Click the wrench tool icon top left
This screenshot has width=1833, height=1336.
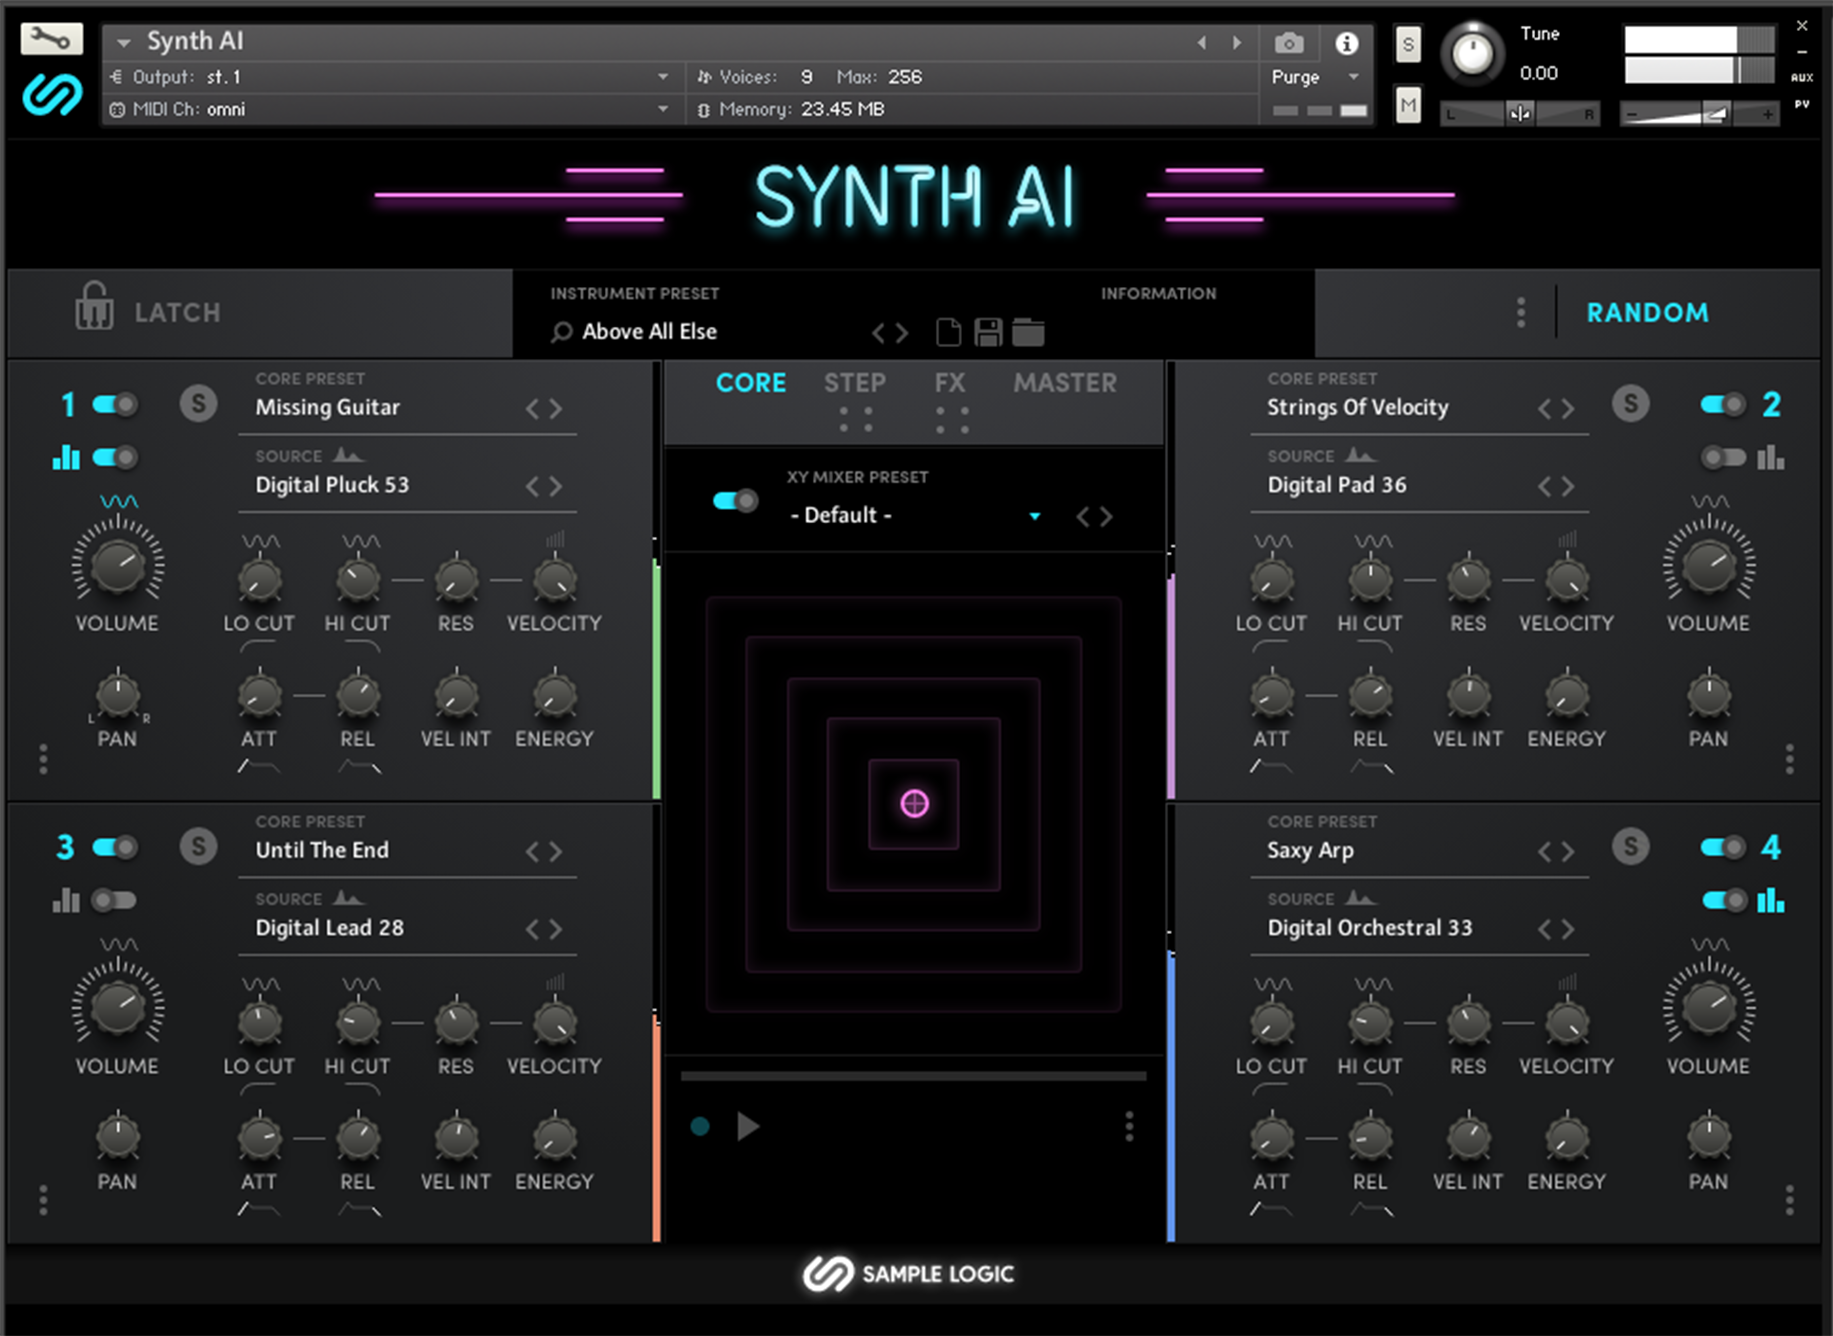(x=53, y=39)
